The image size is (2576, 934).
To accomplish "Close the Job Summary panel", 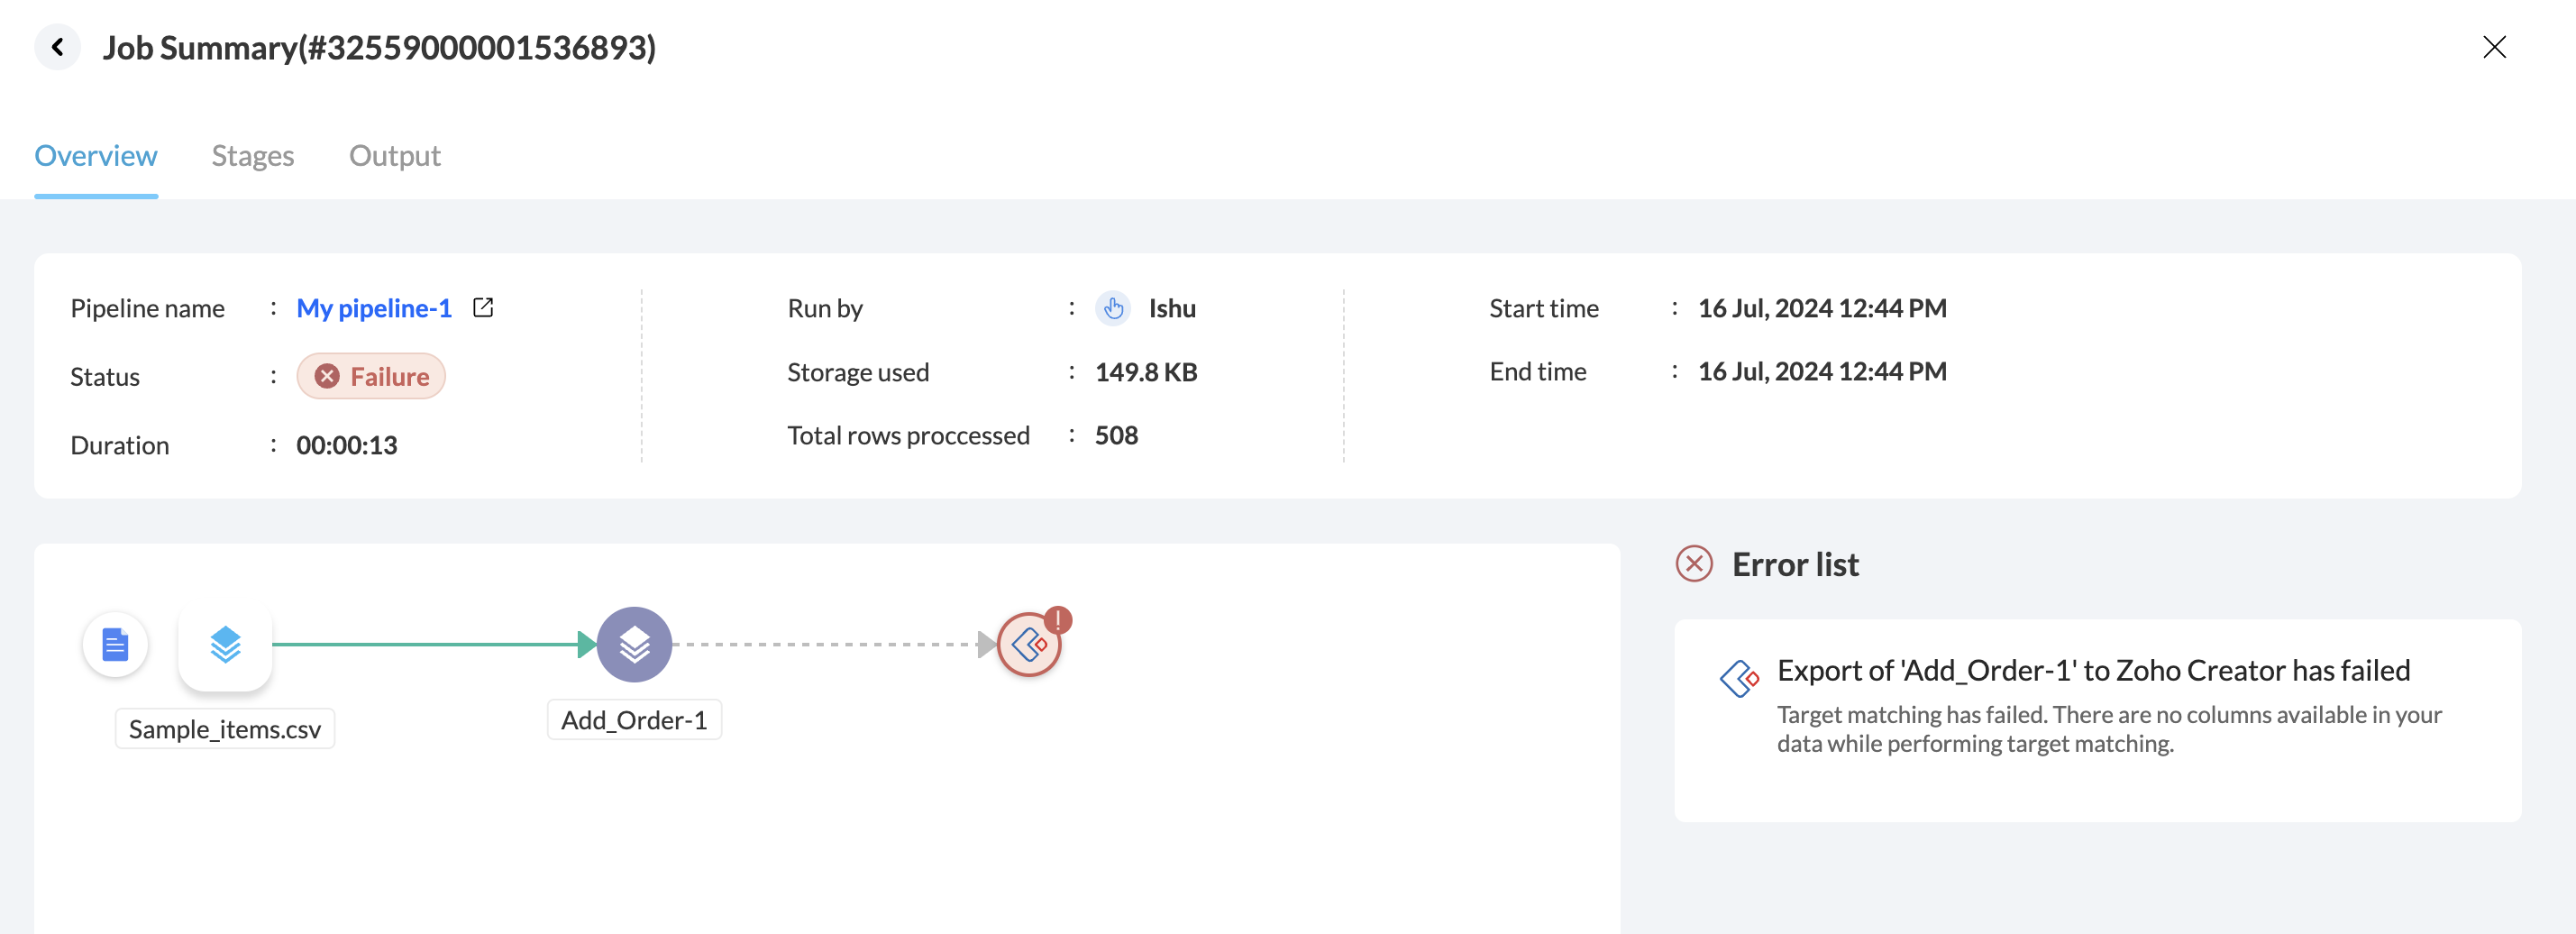I will coord(2493,47).
